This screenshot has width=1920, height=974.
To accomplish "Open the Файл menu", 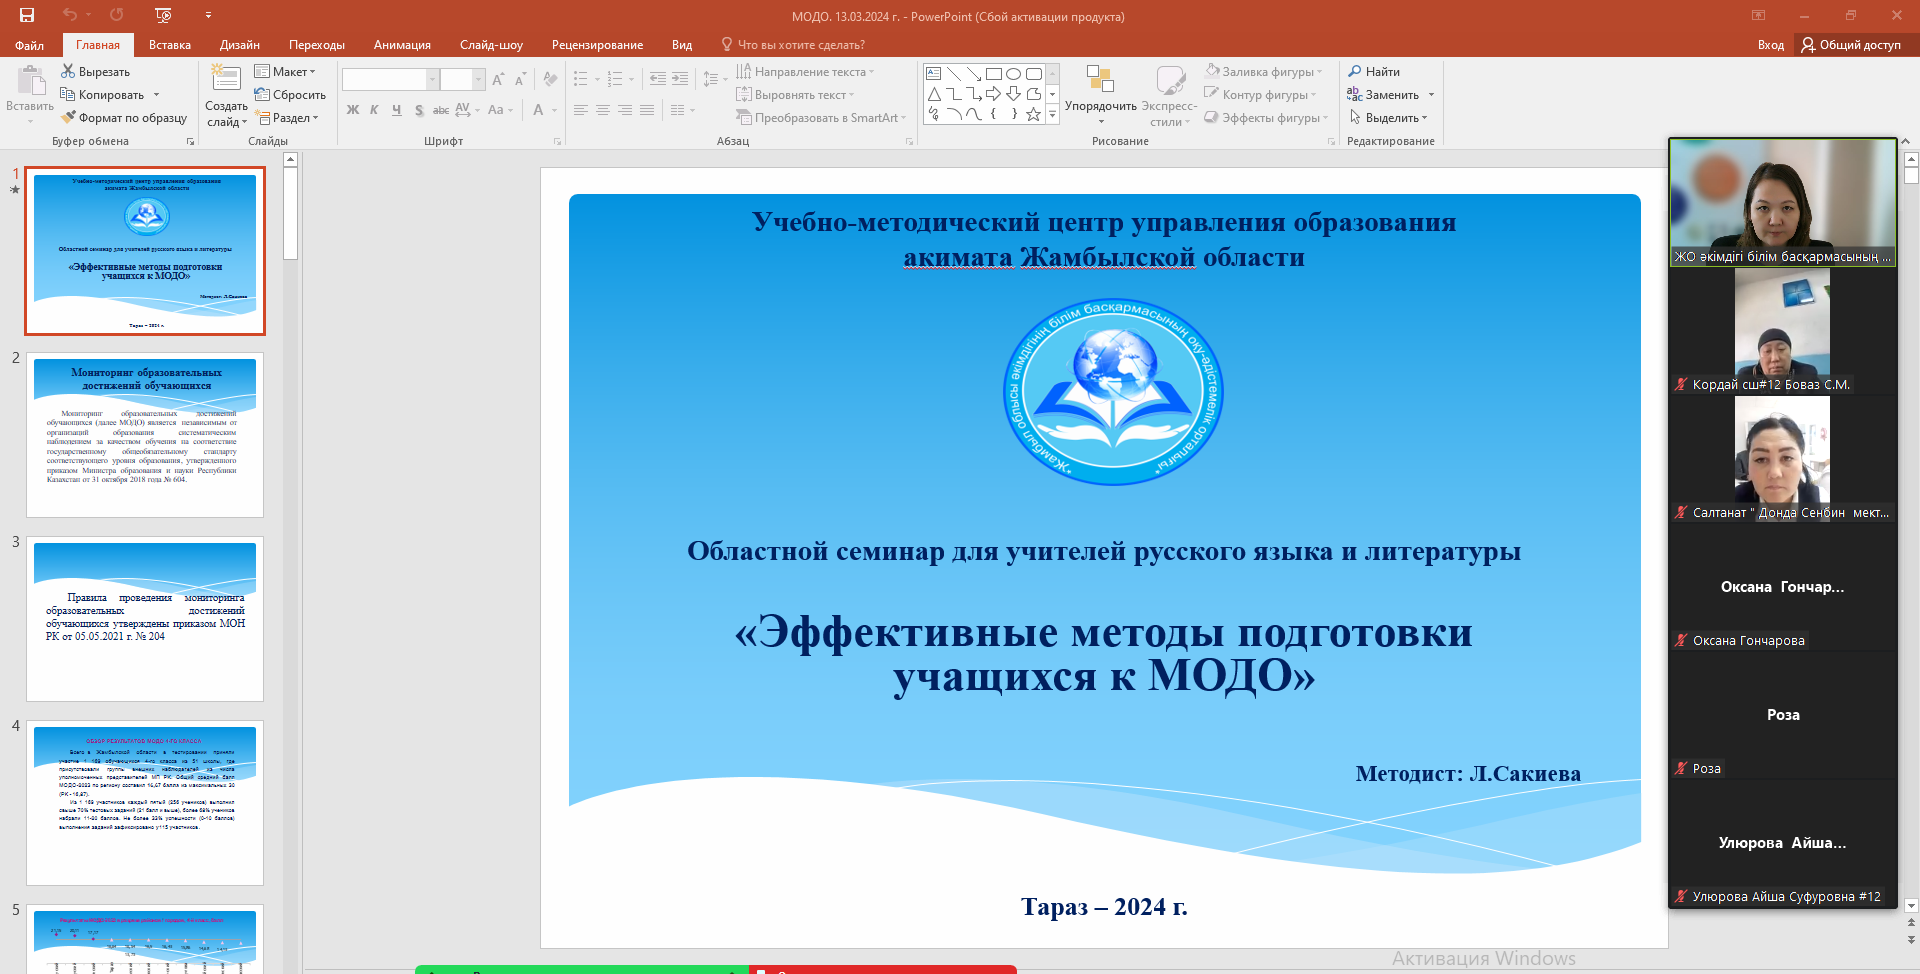I will tap(29, 45).
